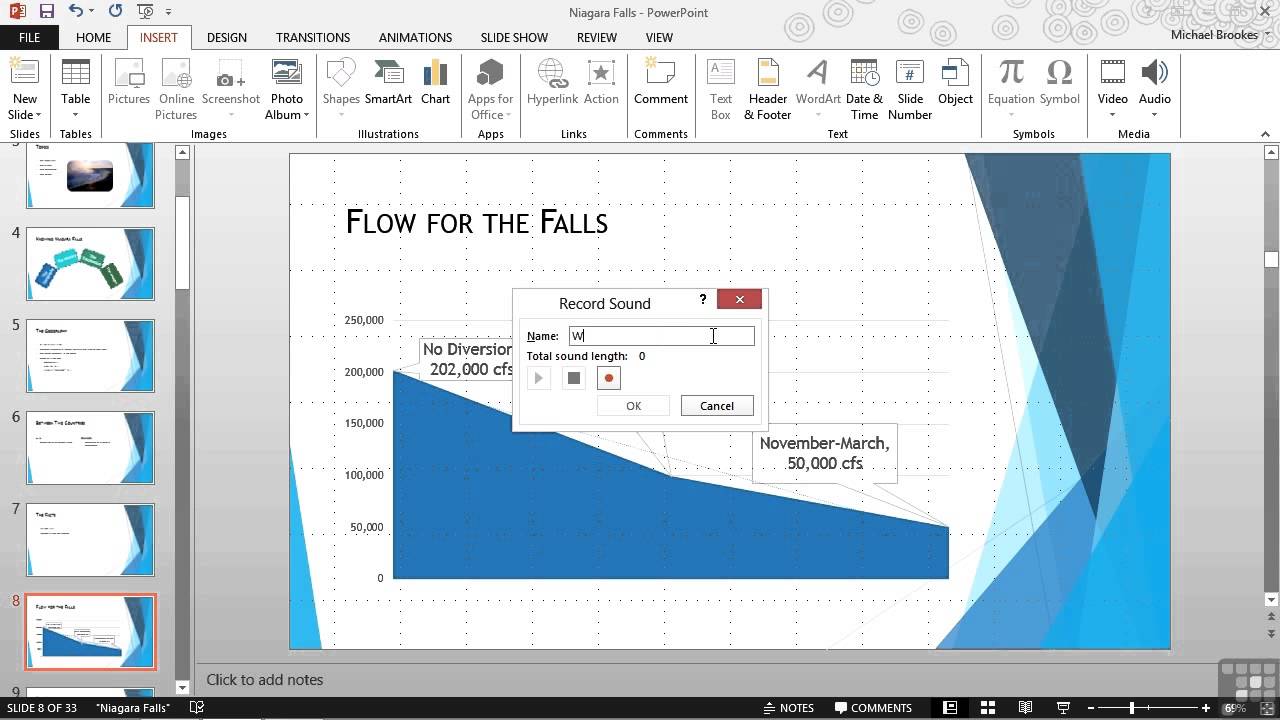Switch to the REVIEW tab
The image size is (1280, 720).
tap(596, 37)
